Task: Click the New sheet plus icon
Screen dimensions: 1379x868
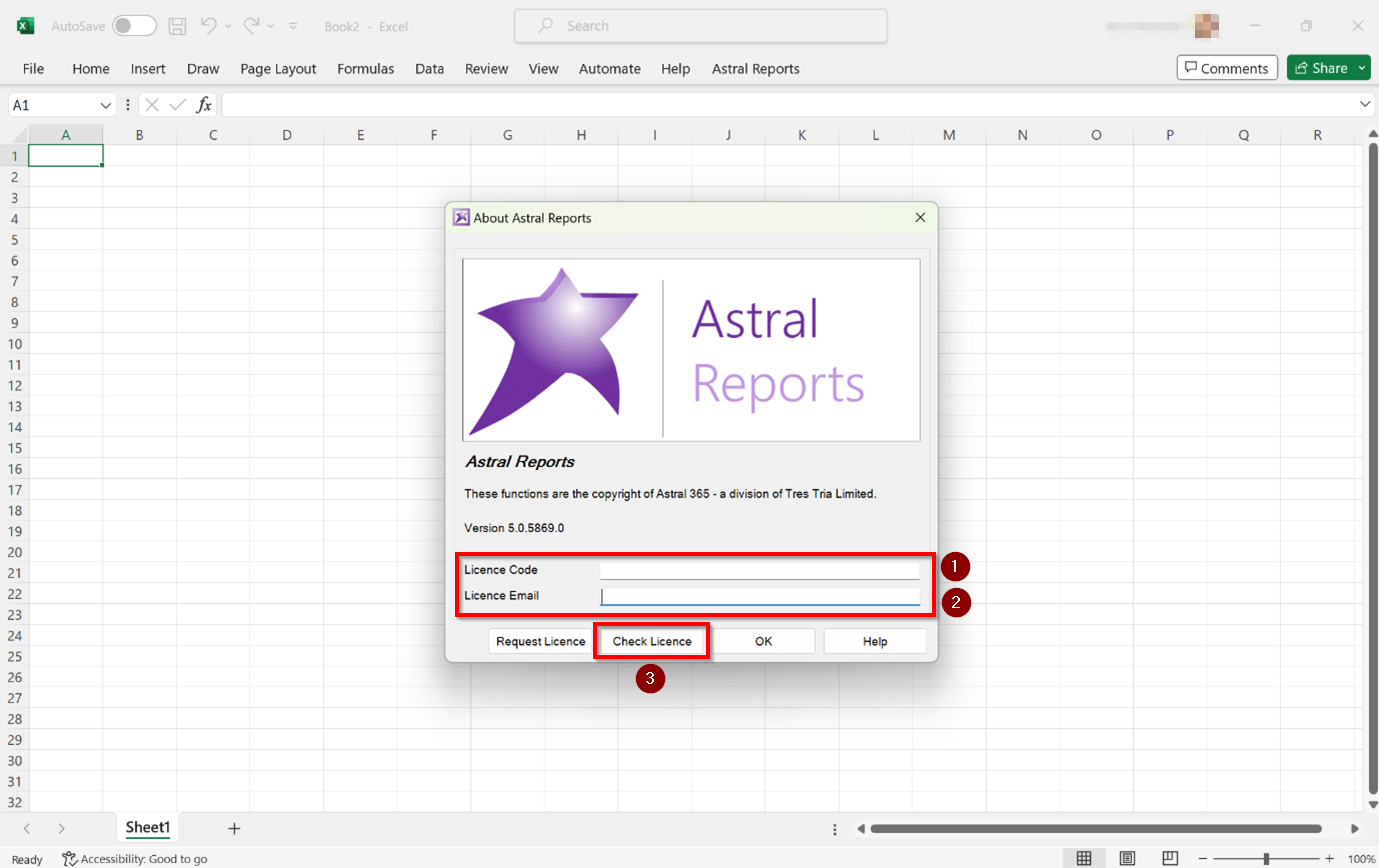Action: pyautogui.click(x=234, y=828)
